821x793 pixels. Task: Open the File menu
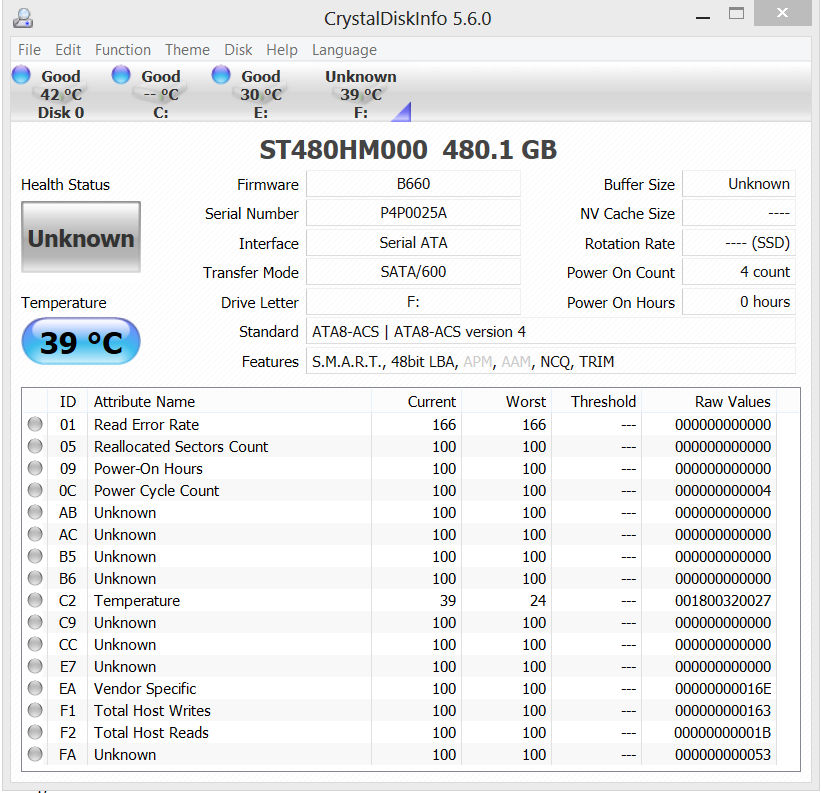point(29,50)
